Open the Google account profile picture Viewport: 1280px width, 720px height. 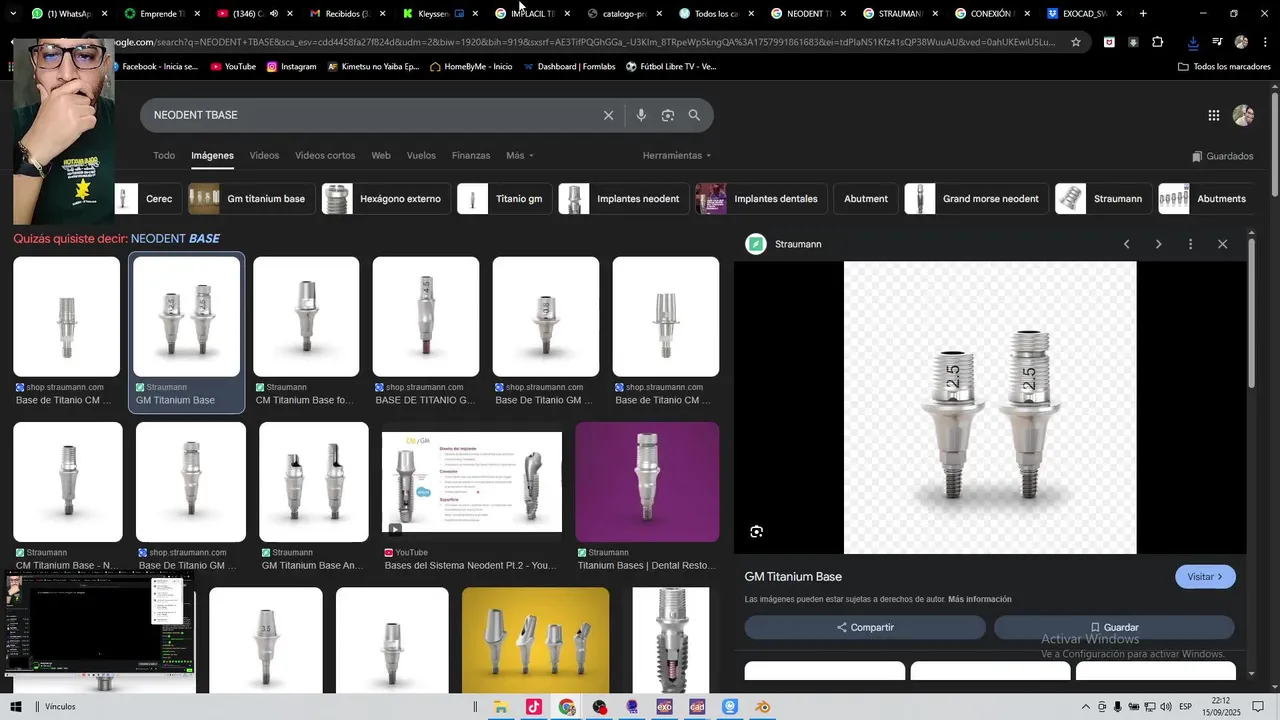[1243, 115]
